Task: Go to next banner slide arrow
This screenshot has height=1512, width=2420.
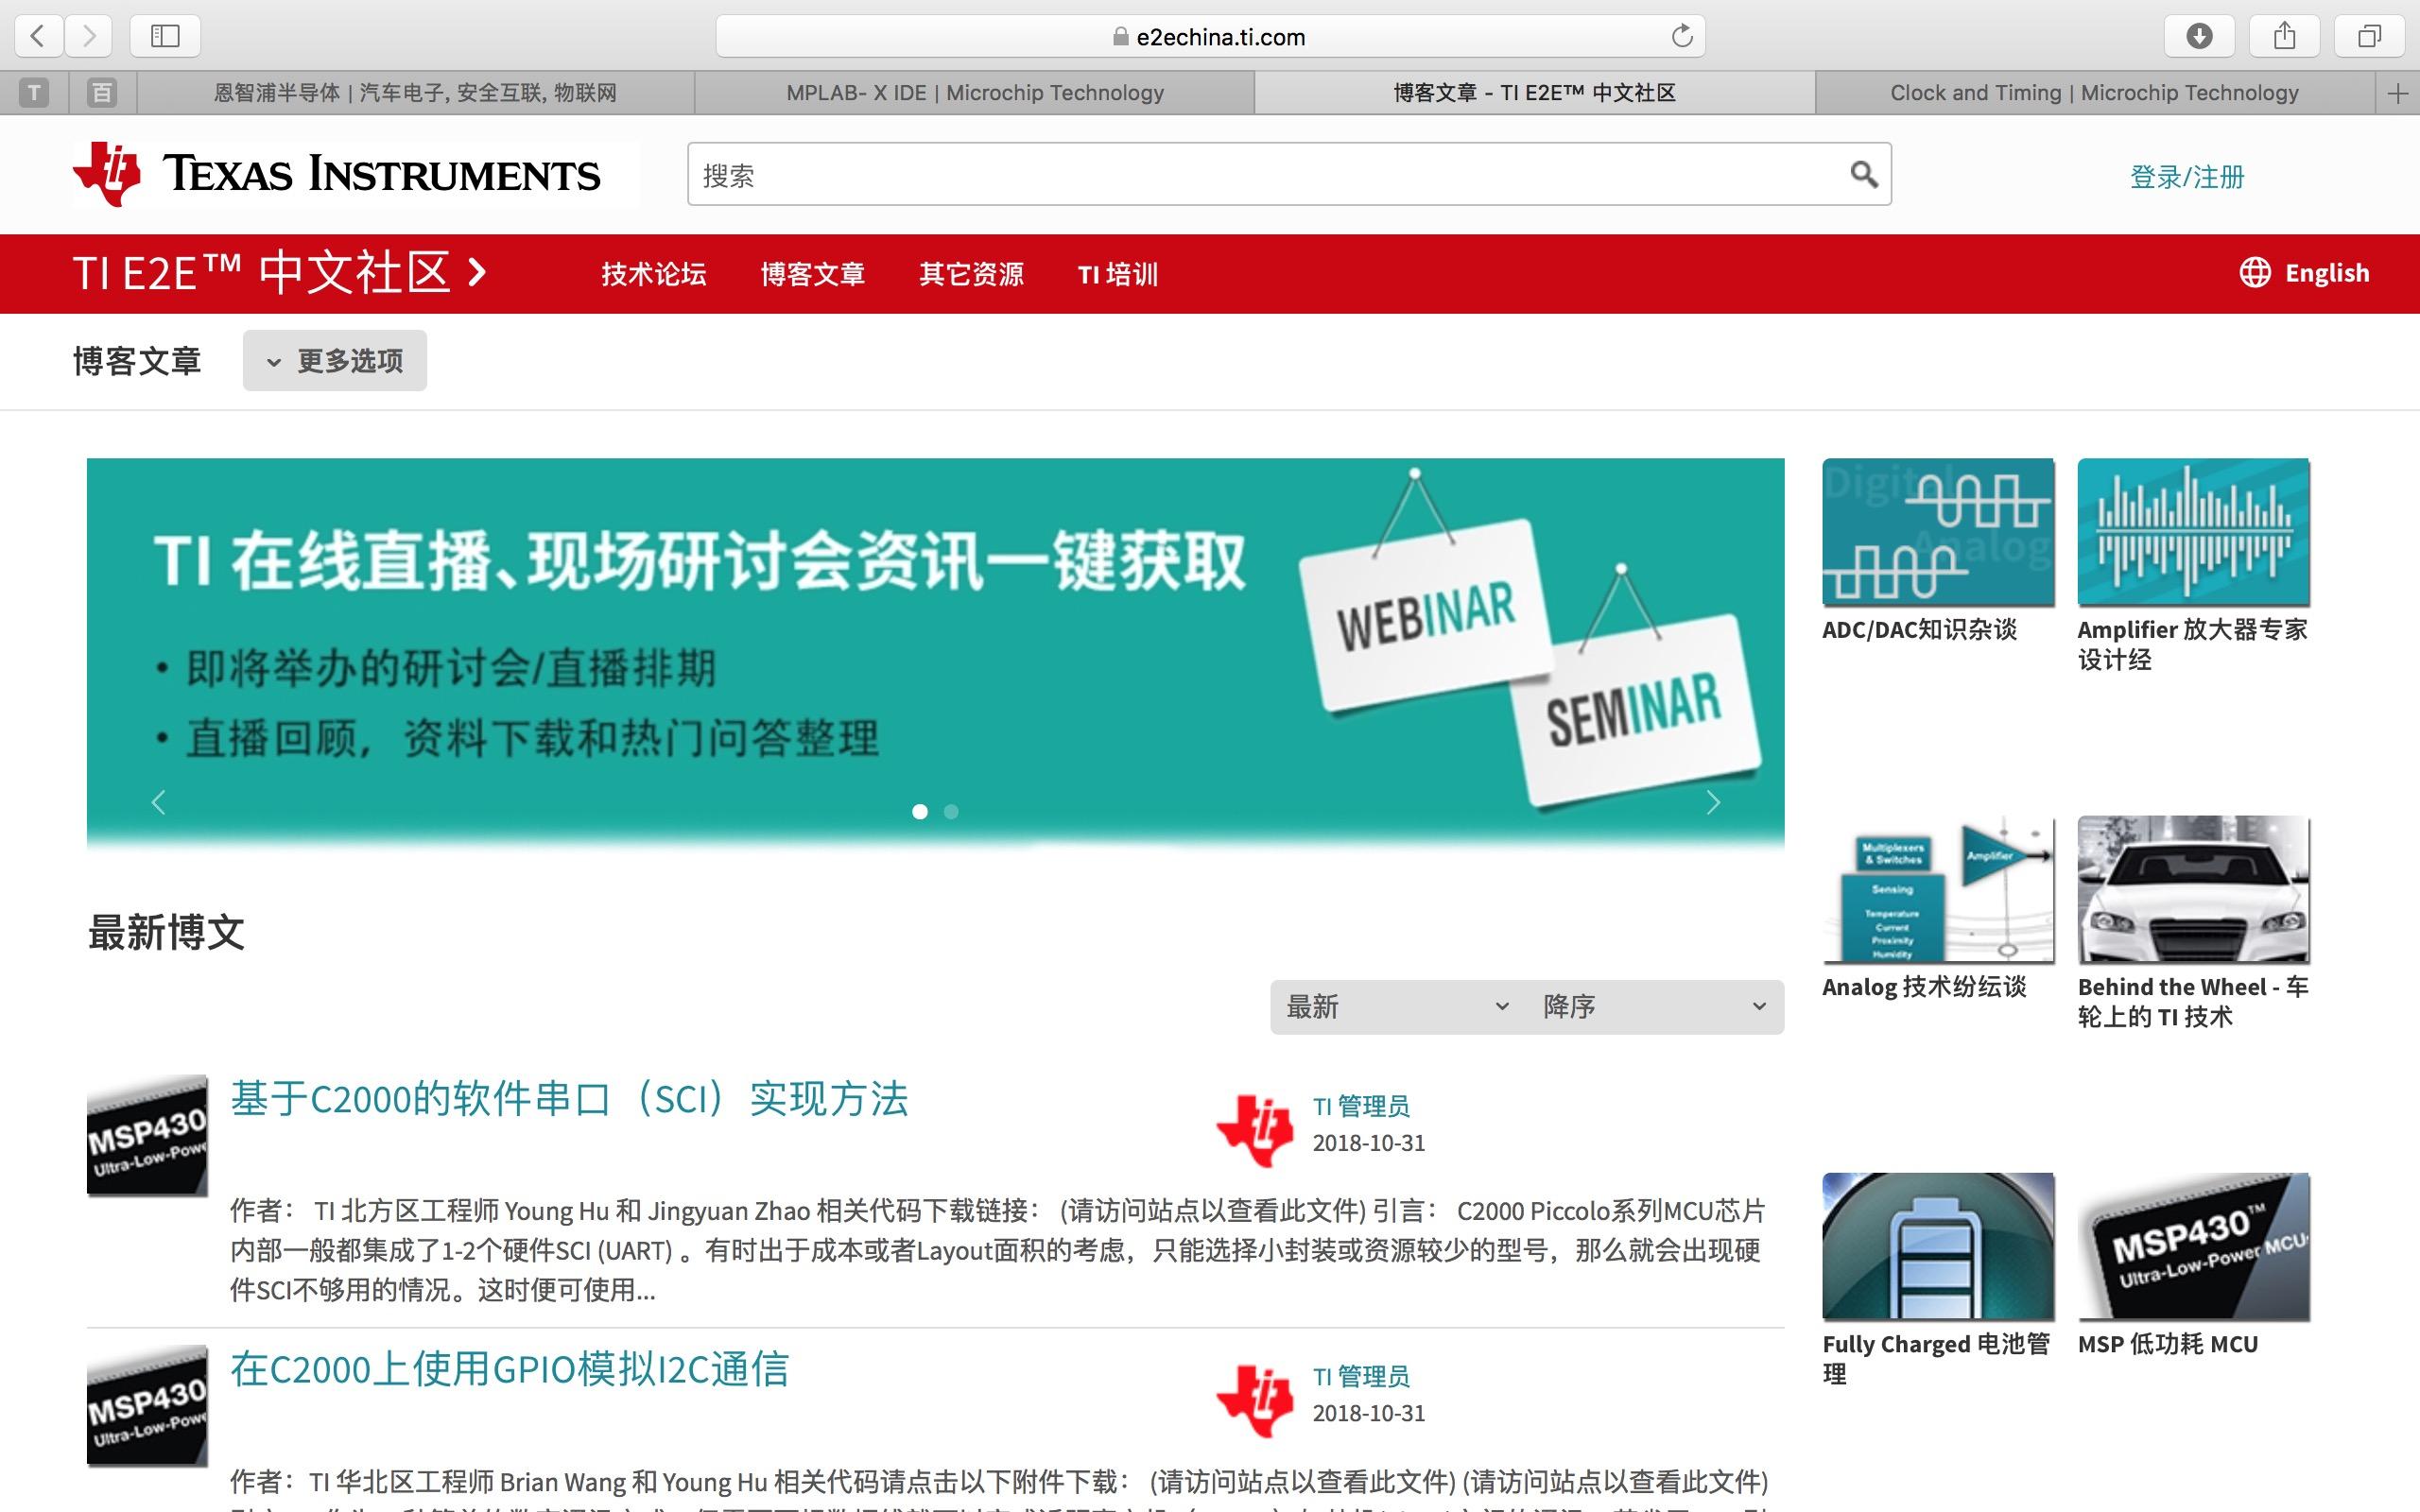Action: tap(1713, 803)
